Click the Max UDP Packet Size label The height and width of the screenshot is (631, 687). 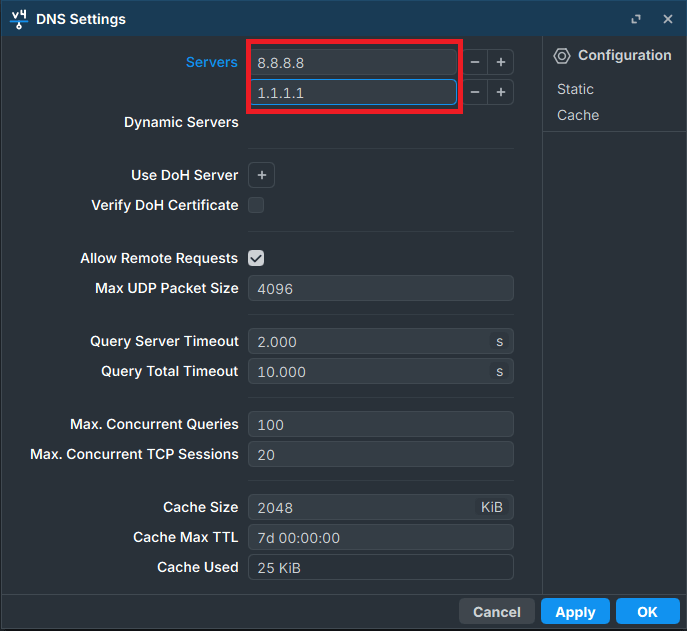167,288
